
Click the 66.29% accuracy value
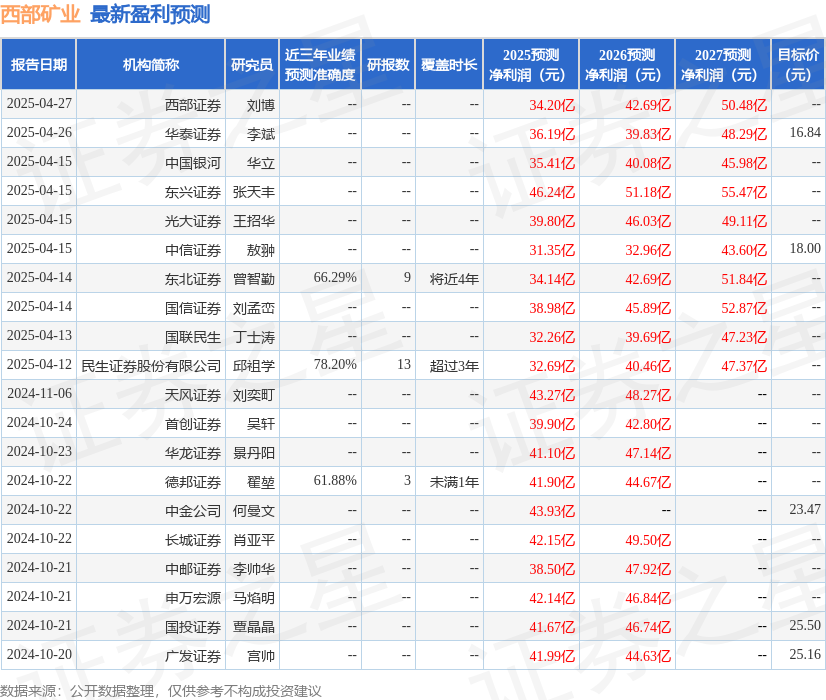(x=335, y=278)
